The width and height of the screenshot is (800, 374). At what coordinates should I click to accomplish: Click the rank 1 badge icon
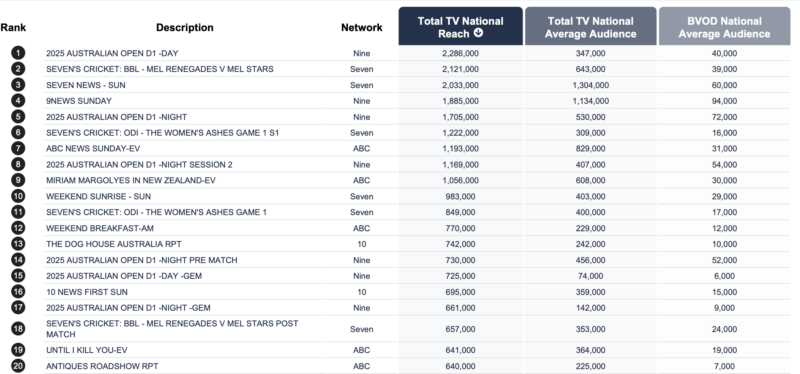point(18,53)
